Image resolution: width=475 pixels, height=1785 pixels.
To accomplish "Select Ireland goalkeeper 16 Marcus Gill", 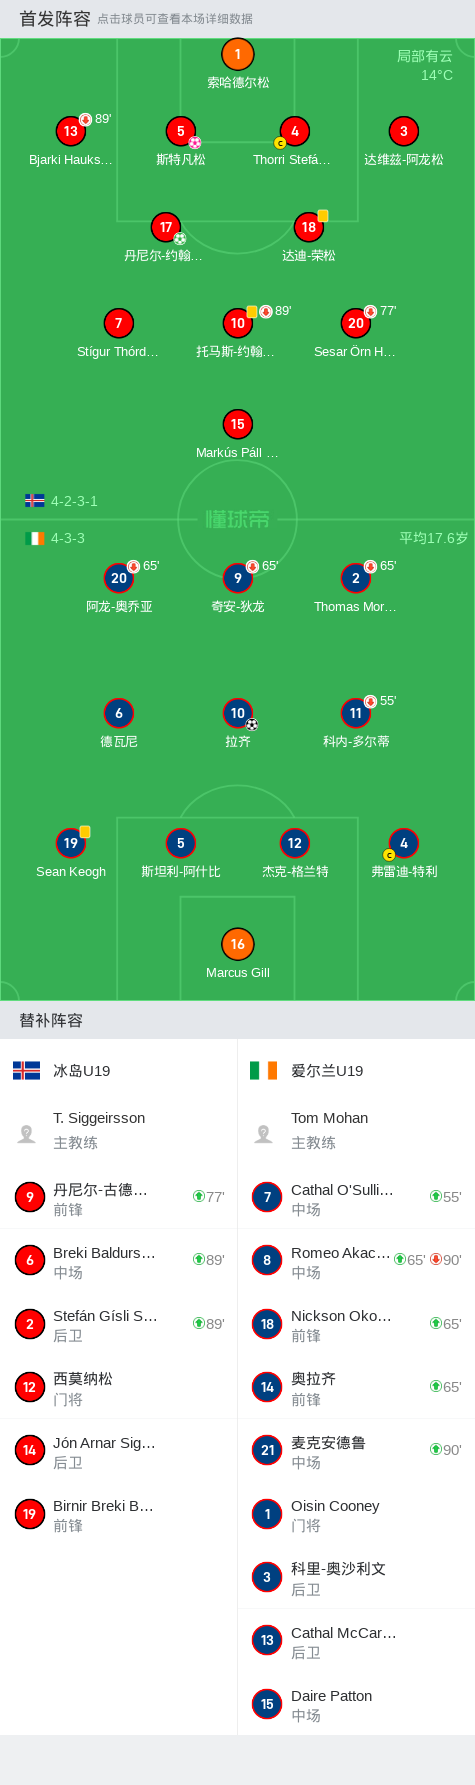I will (x=237, y=944).
